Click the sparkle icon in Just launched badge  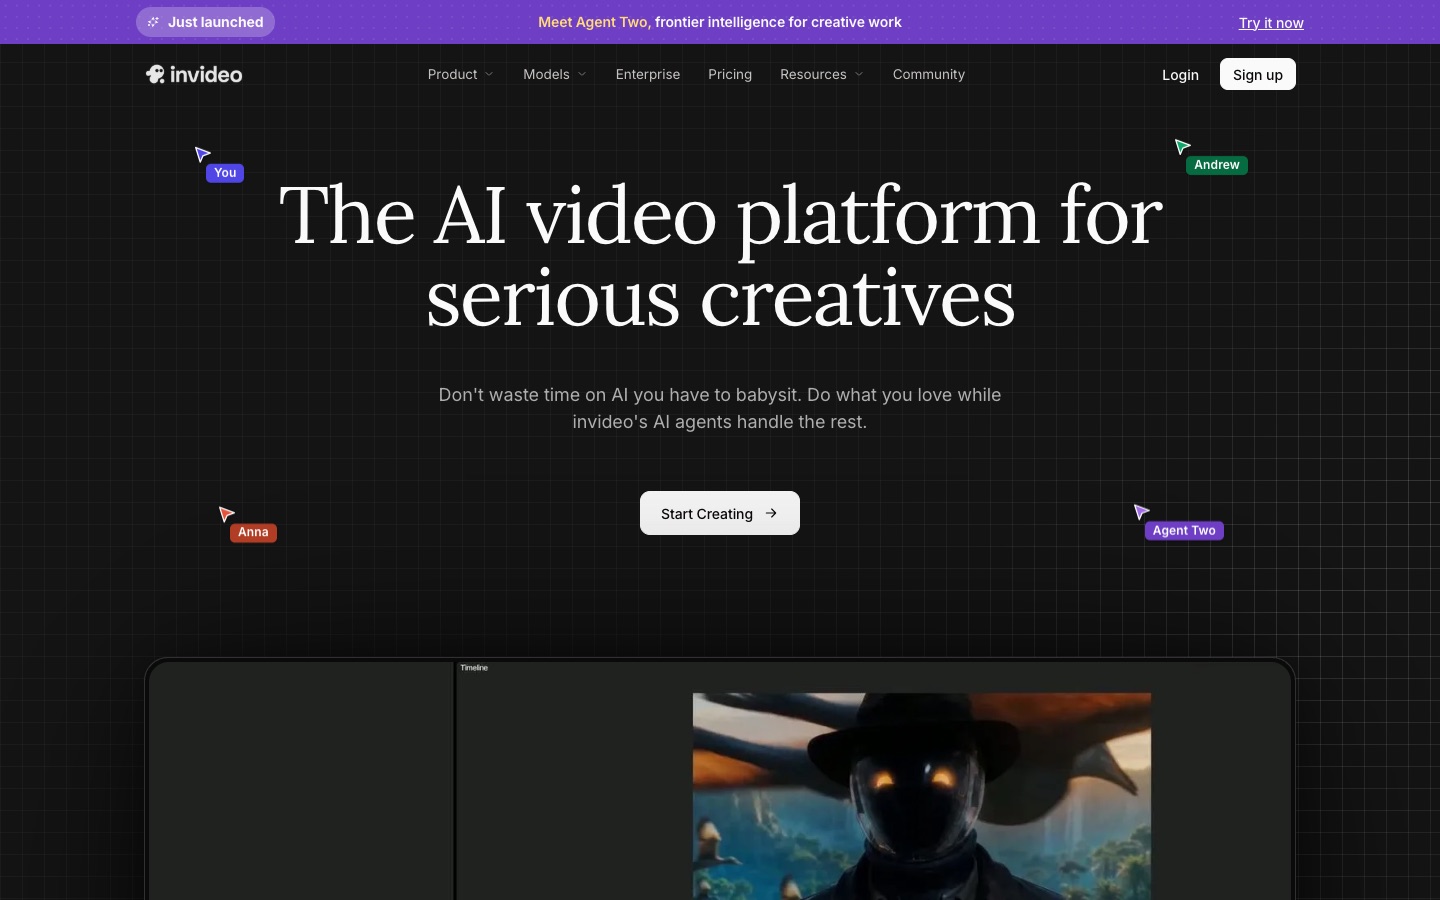tap(153, 22)
